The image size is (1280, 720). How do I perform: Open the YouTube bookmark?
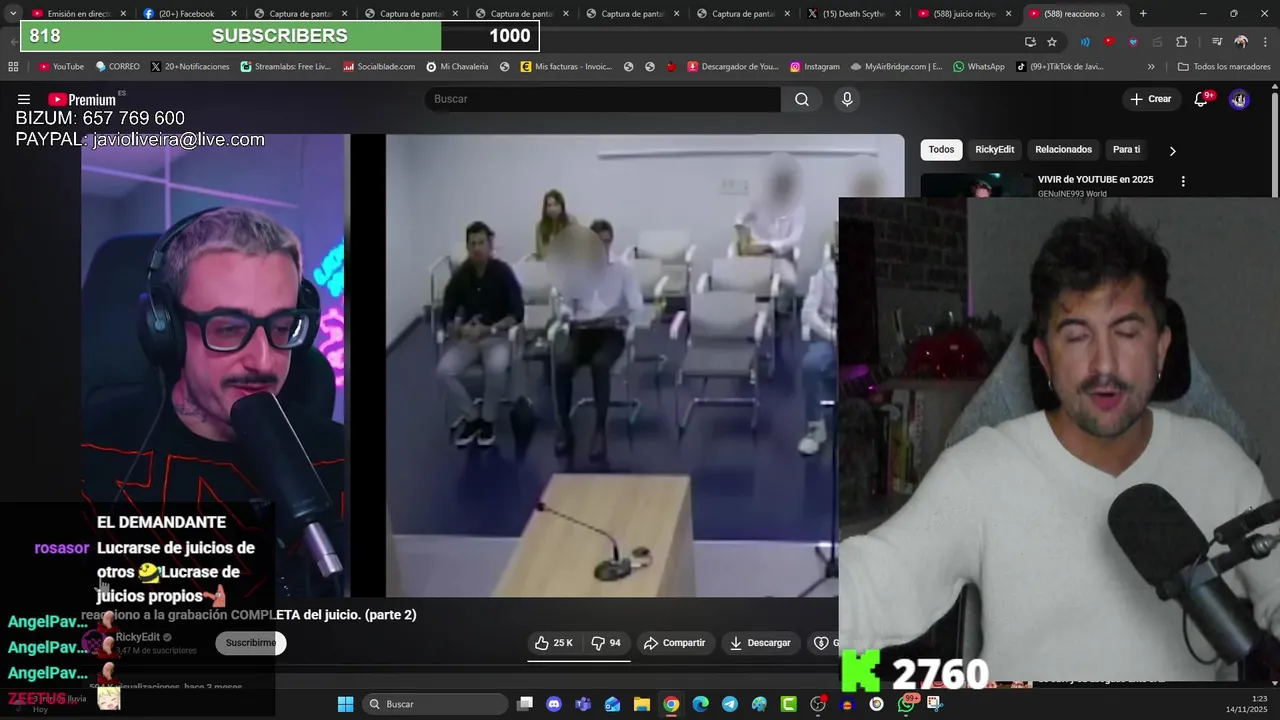[61, 67]
